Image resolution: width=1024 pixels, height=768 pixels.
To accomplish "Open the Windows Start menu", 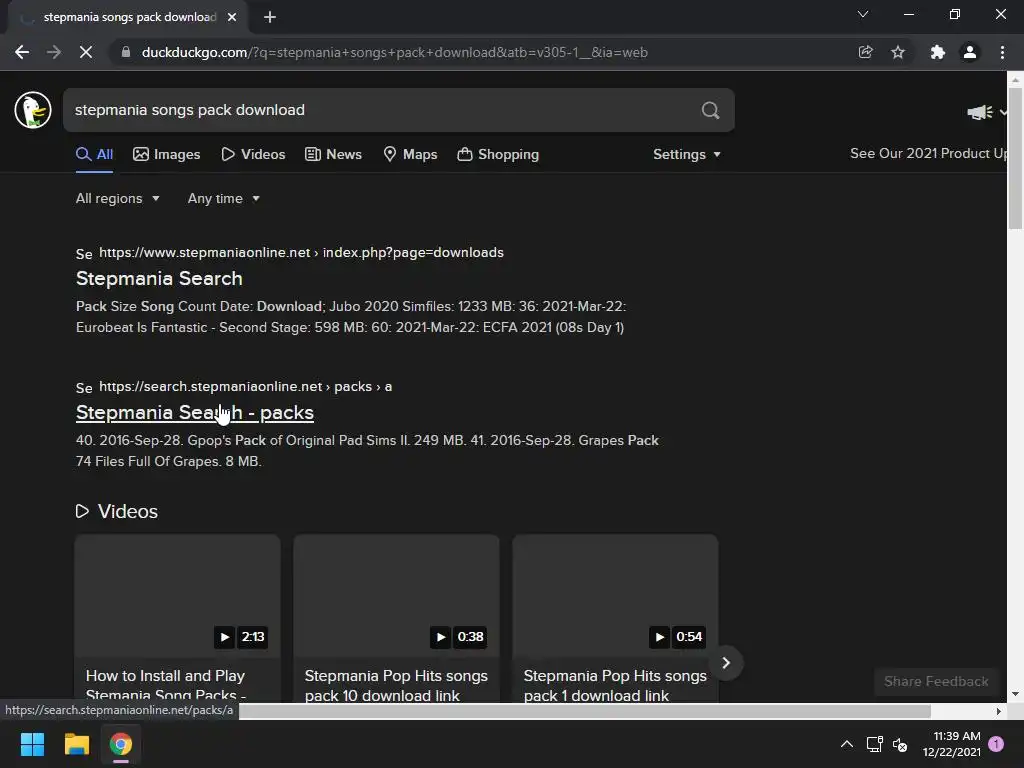I will click(32, 744).
